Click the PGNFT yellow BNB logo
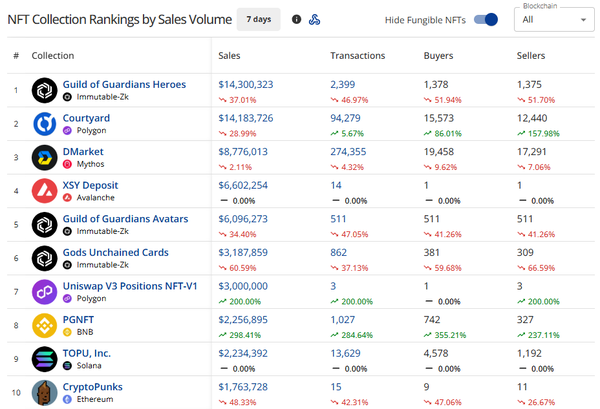This screenshot has width=600, height=409. pyautogui.click(x=44, y=326)
